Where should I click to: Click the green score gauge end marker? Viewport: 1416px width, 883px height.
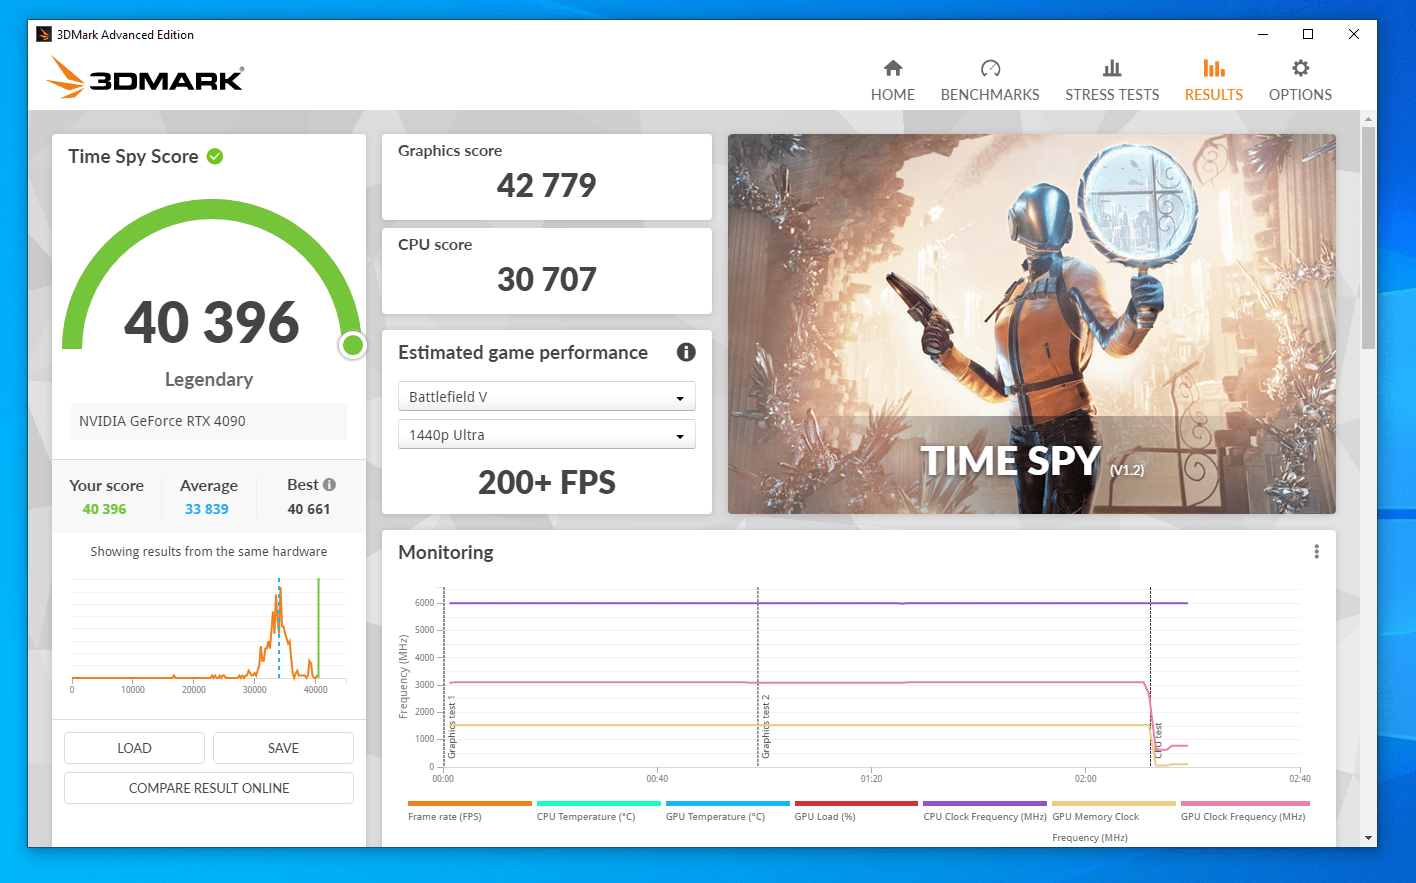pyautogui.click(x=352, y=345)
